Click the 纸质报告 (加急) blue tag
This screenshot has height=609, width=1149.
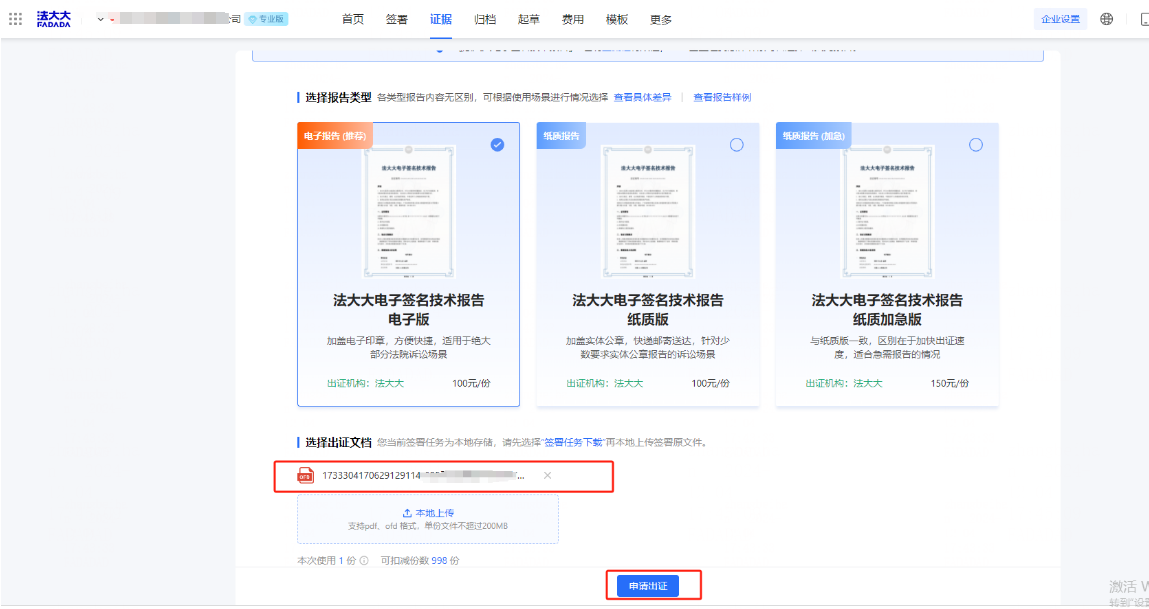813,136
